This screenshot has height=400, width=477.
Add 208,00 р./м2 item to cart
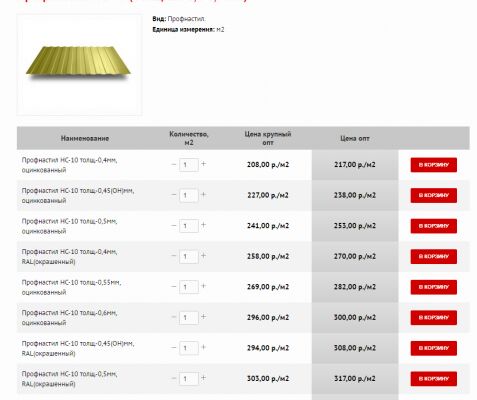(x=434, y=165)
